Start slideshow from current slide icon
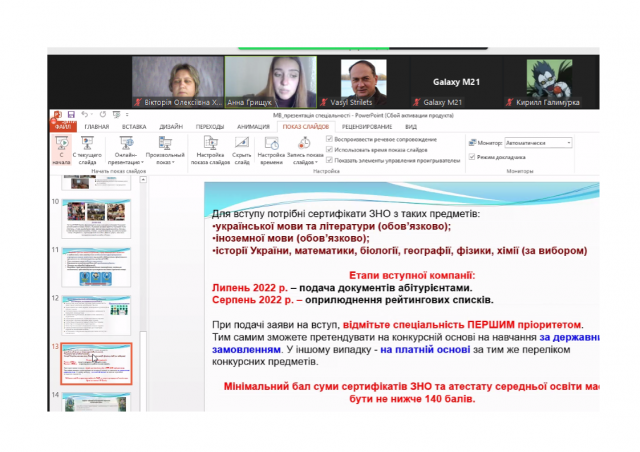 [87, 143]
